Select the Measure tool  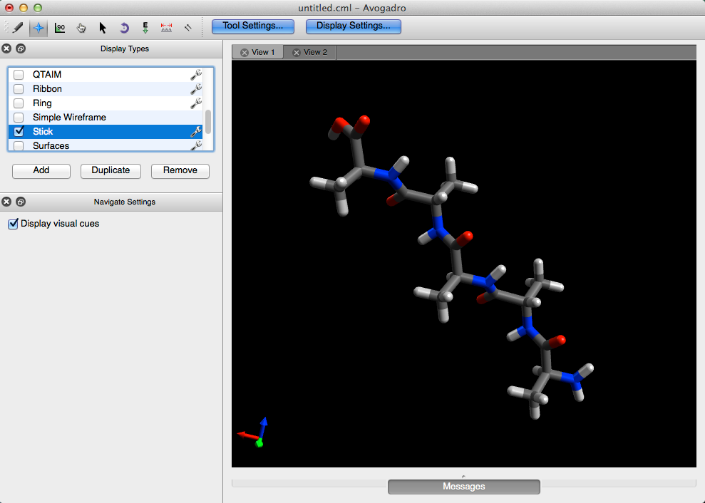(166, 27)
